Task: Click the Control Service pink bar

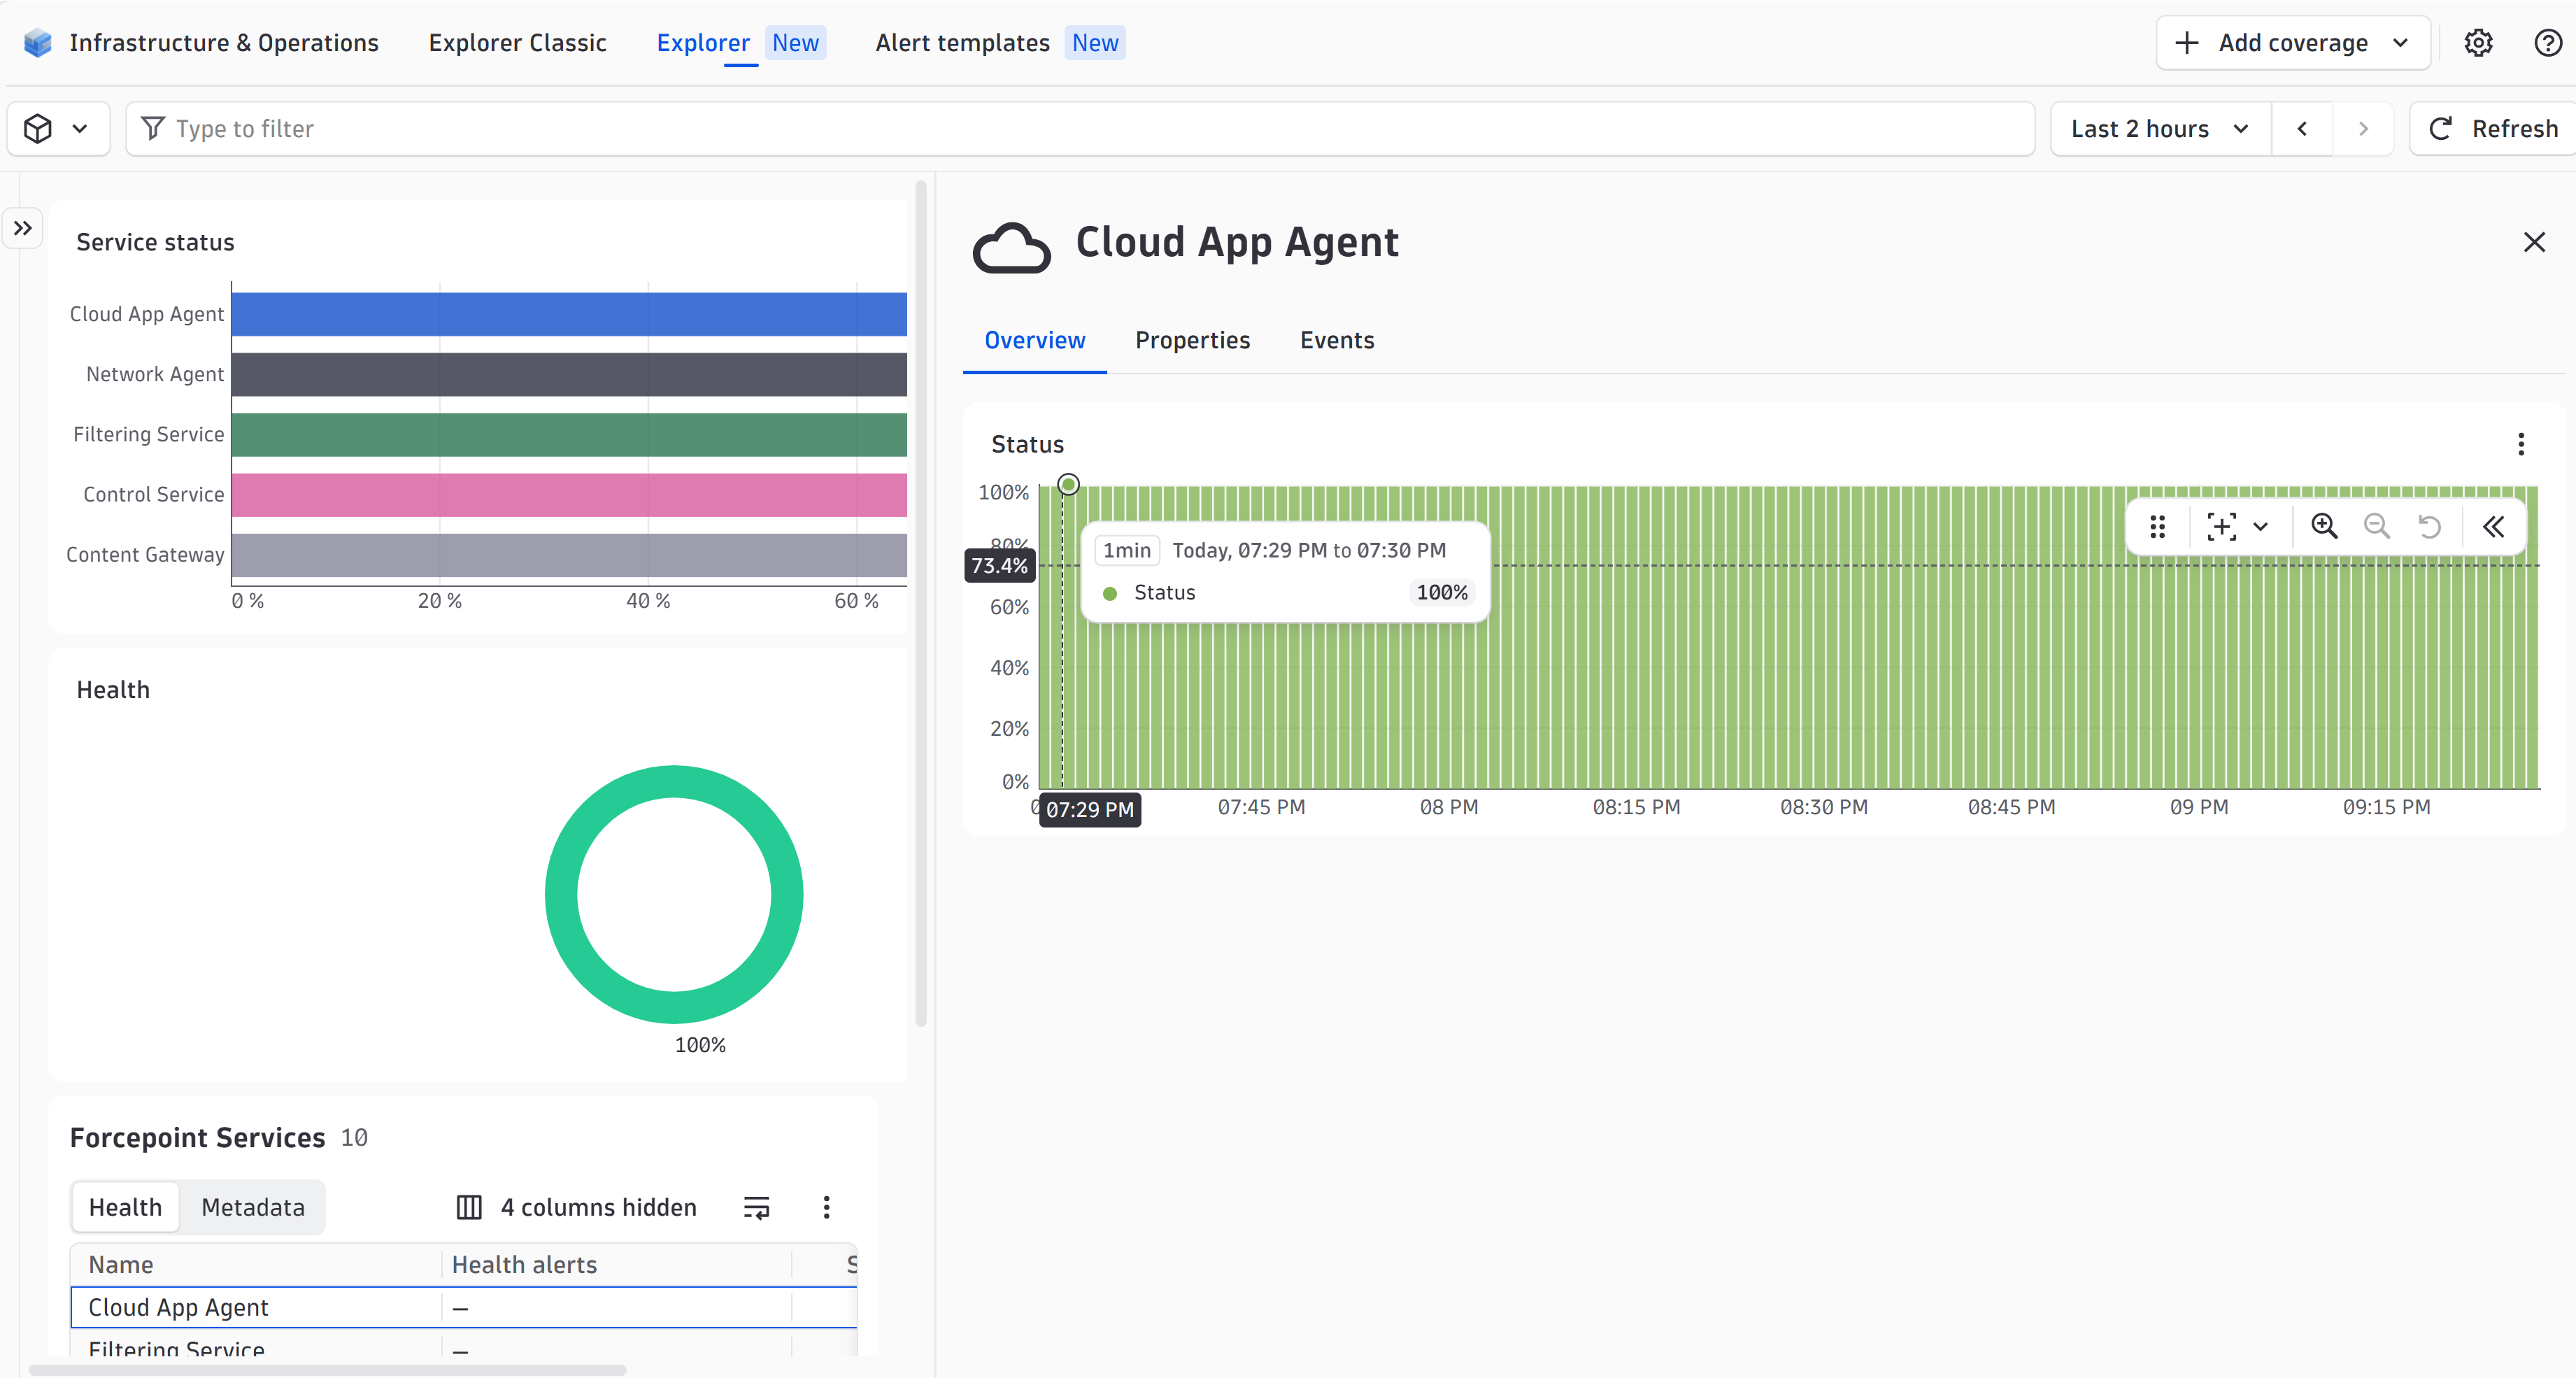Action: (569, 494)
